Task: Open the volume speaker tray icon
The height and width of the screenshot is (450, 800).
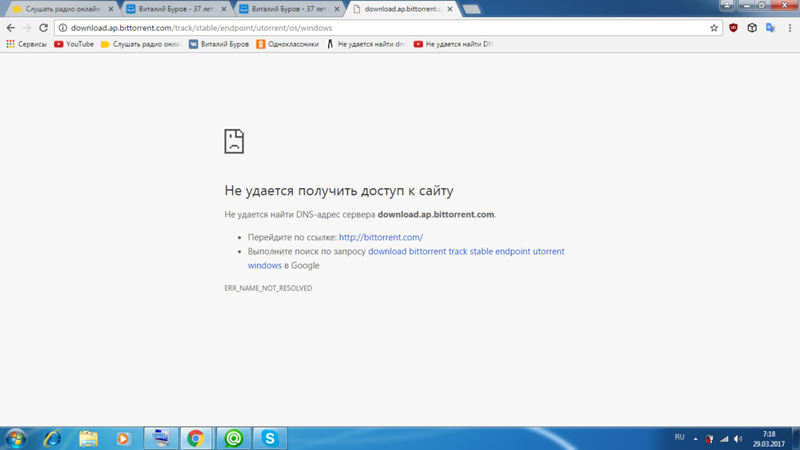Action: (x=738, y=439)
